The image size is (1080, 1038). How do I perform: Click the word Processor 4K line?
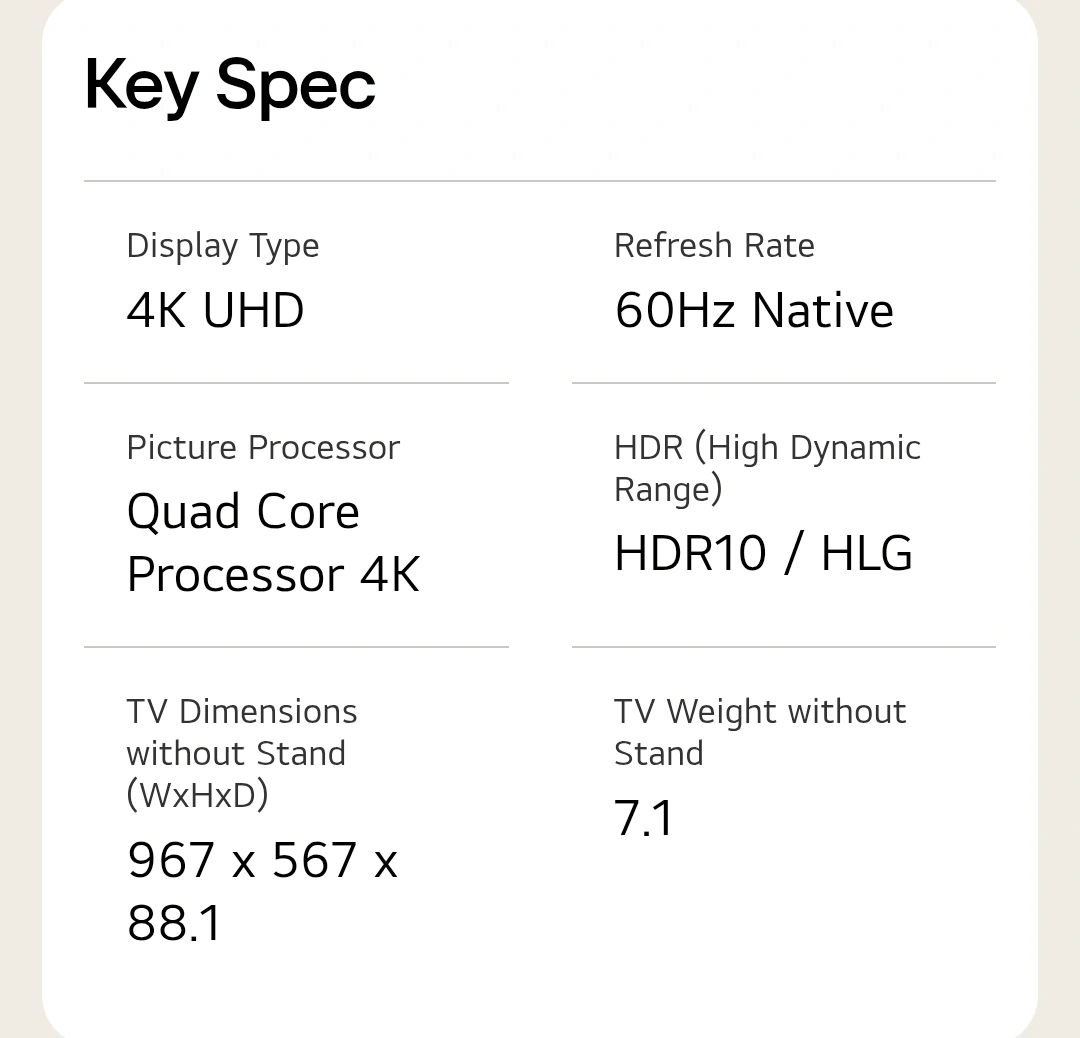pos(273,574)
